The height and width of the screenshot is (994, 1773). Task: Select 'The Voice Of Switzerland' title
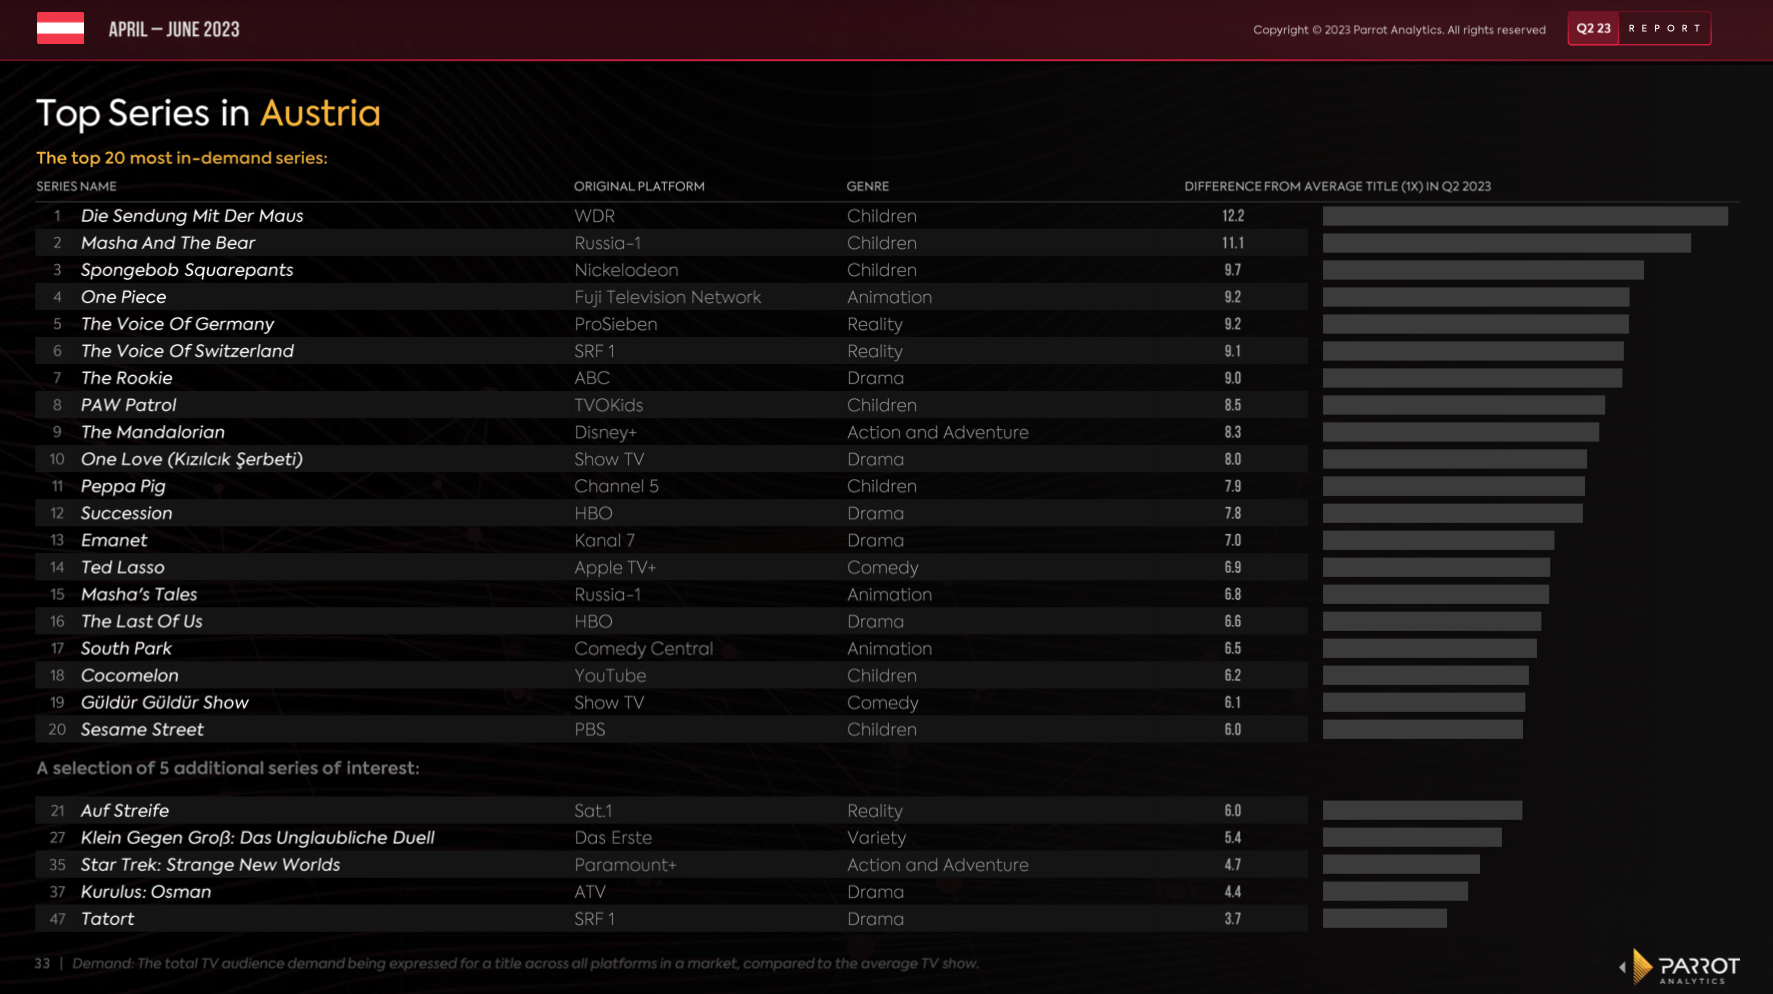click(x=187, y=351)
